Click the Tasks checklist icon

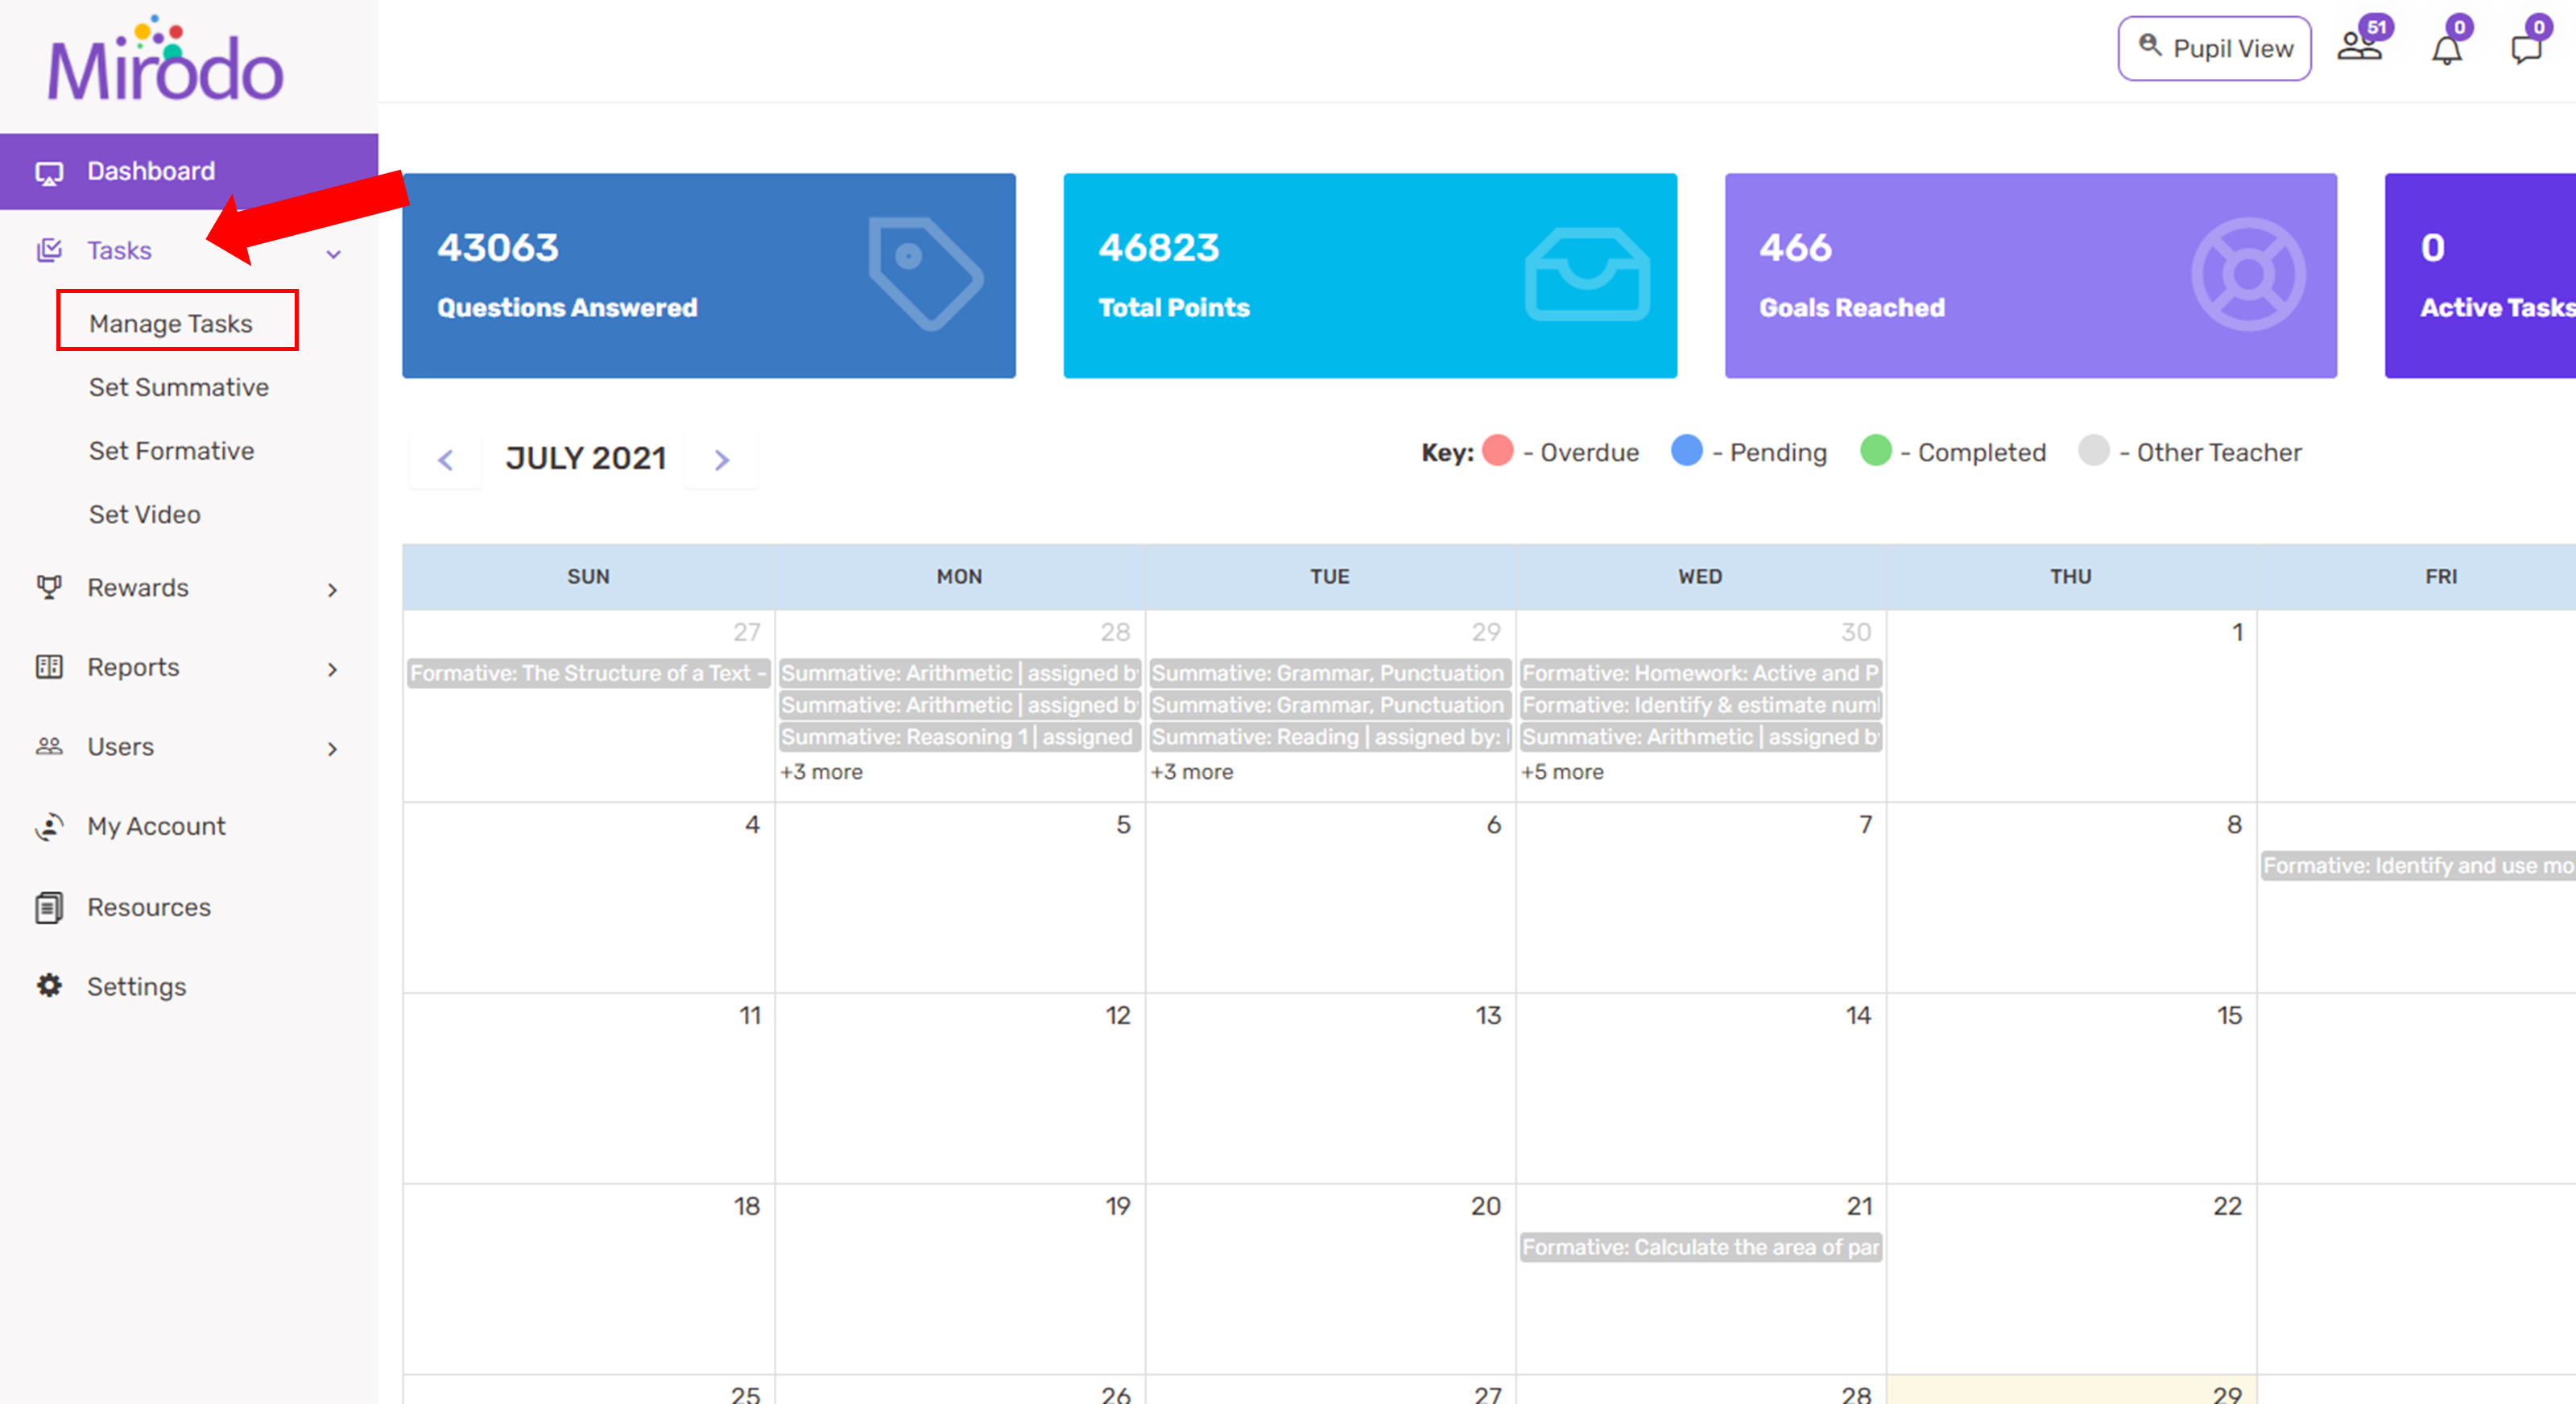click(x=49, y=250)
